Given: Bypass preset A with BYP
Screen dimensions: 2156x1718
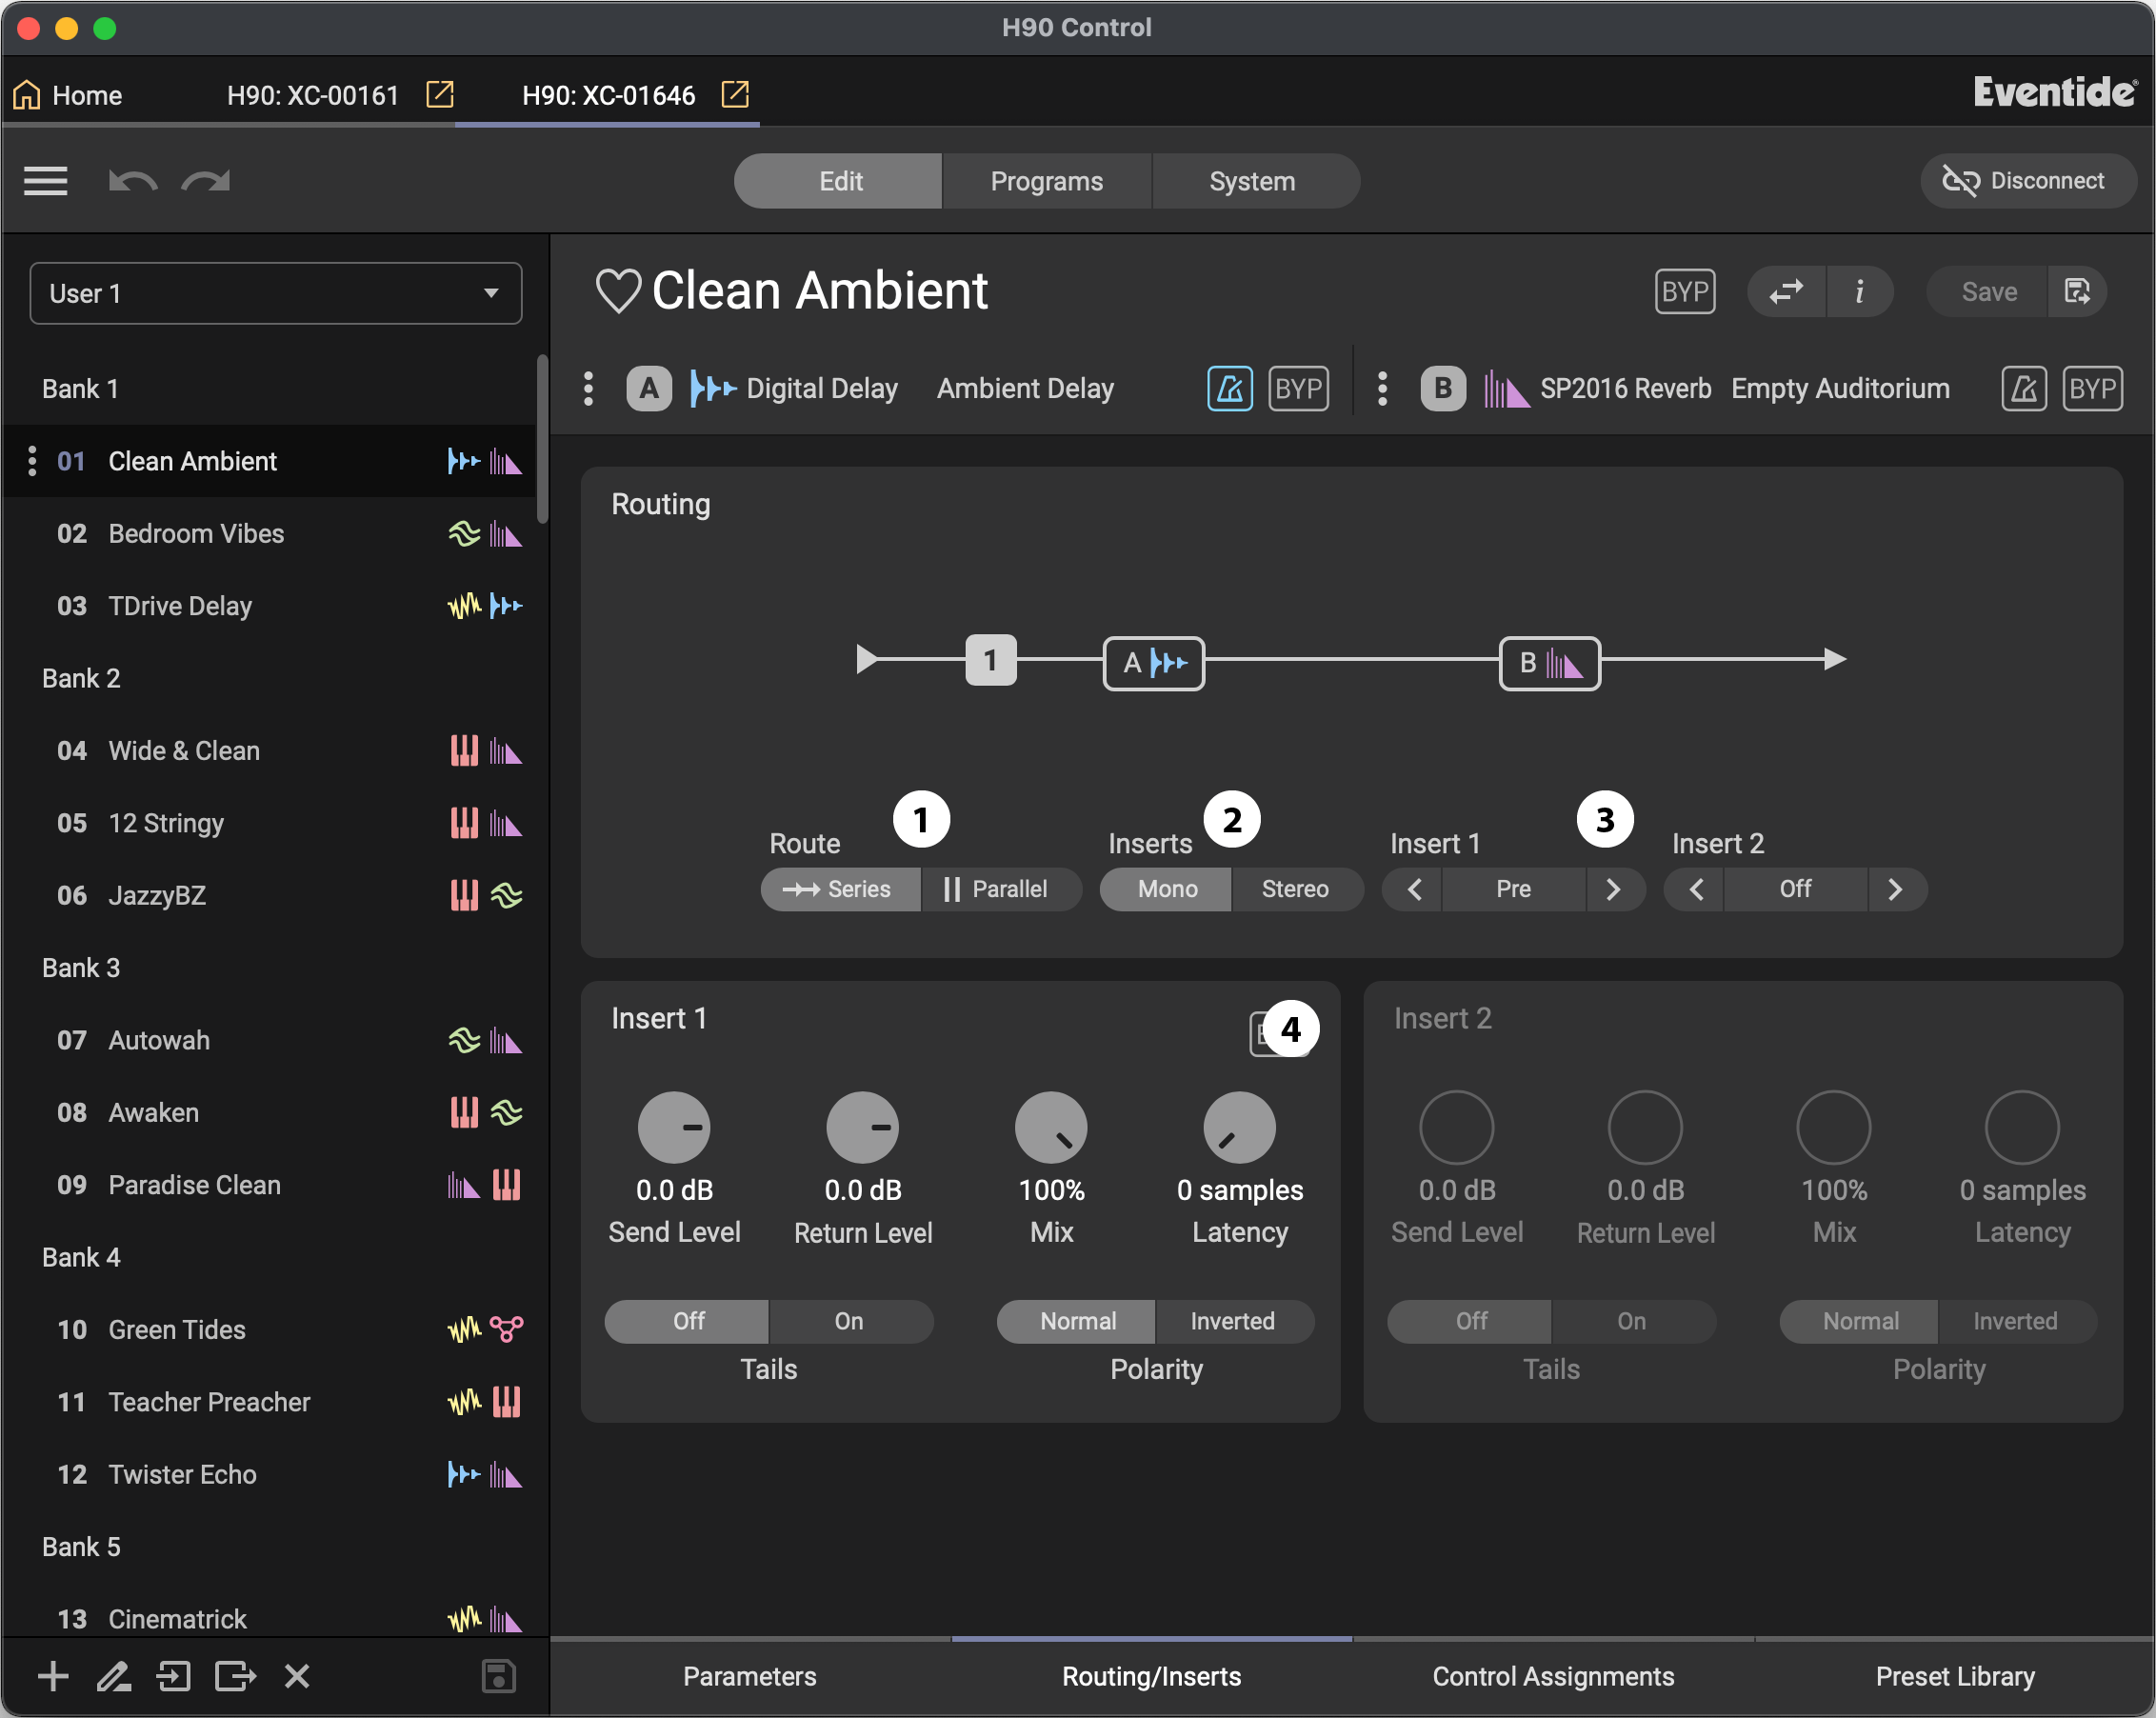Looking at the screenshot, I should pyautogui.click(x=1298, y=389).
